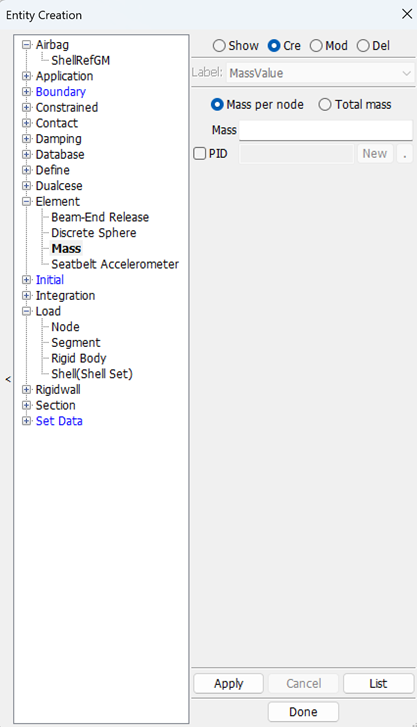
Task: Click the Done button
Action: pos(303,712)
